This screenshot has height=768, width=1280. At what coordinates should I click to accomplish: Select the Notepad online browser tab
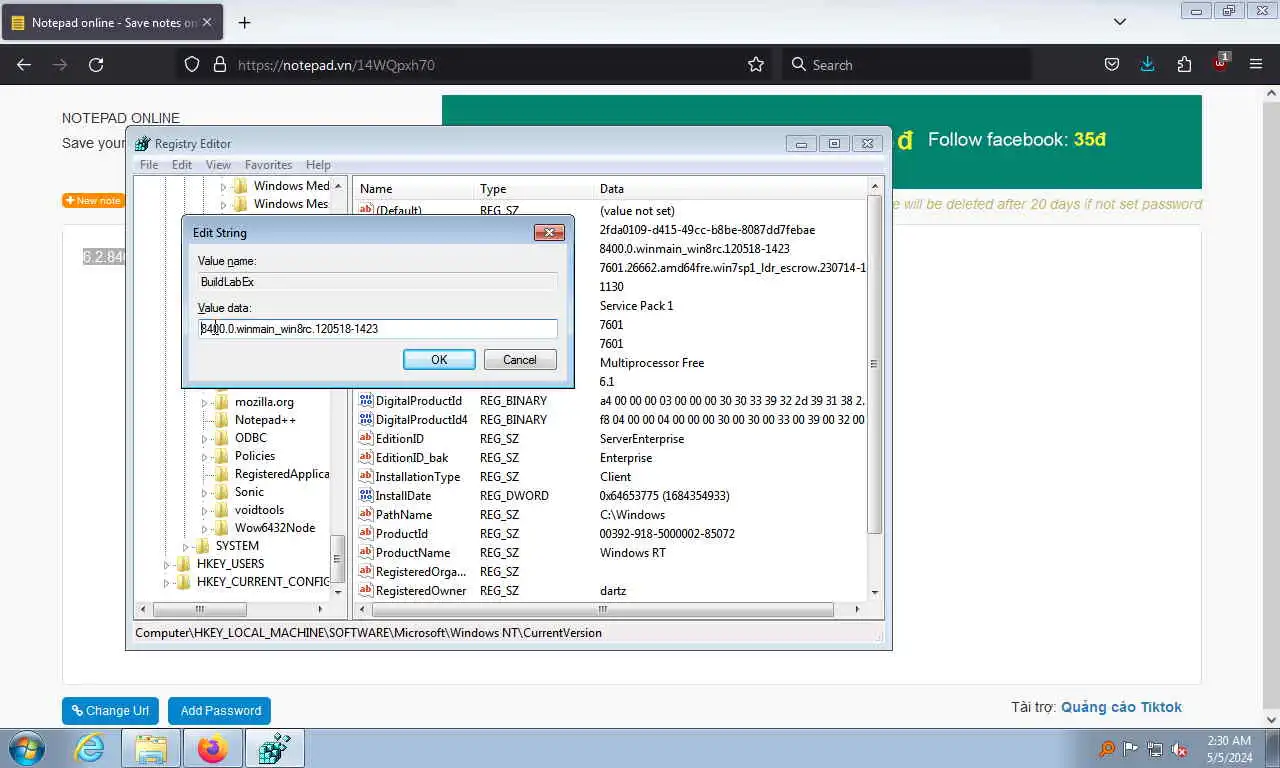tap(113, 22)
